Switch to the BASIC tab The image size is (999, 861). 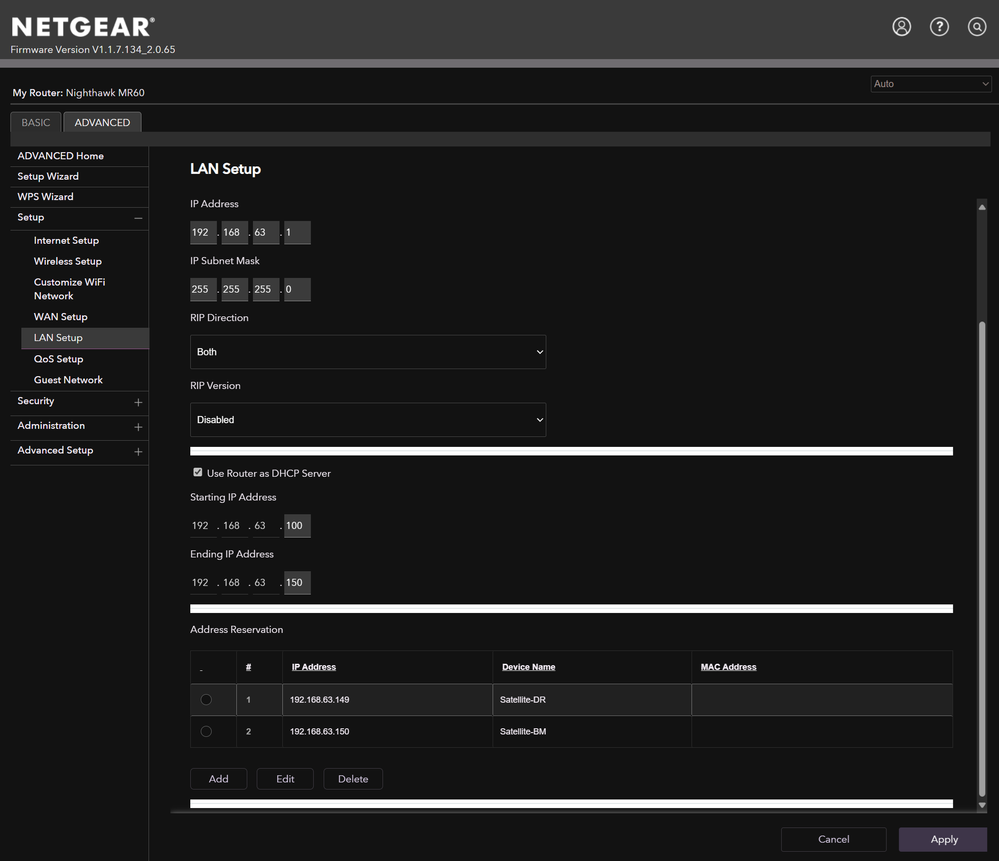point(36,123)
